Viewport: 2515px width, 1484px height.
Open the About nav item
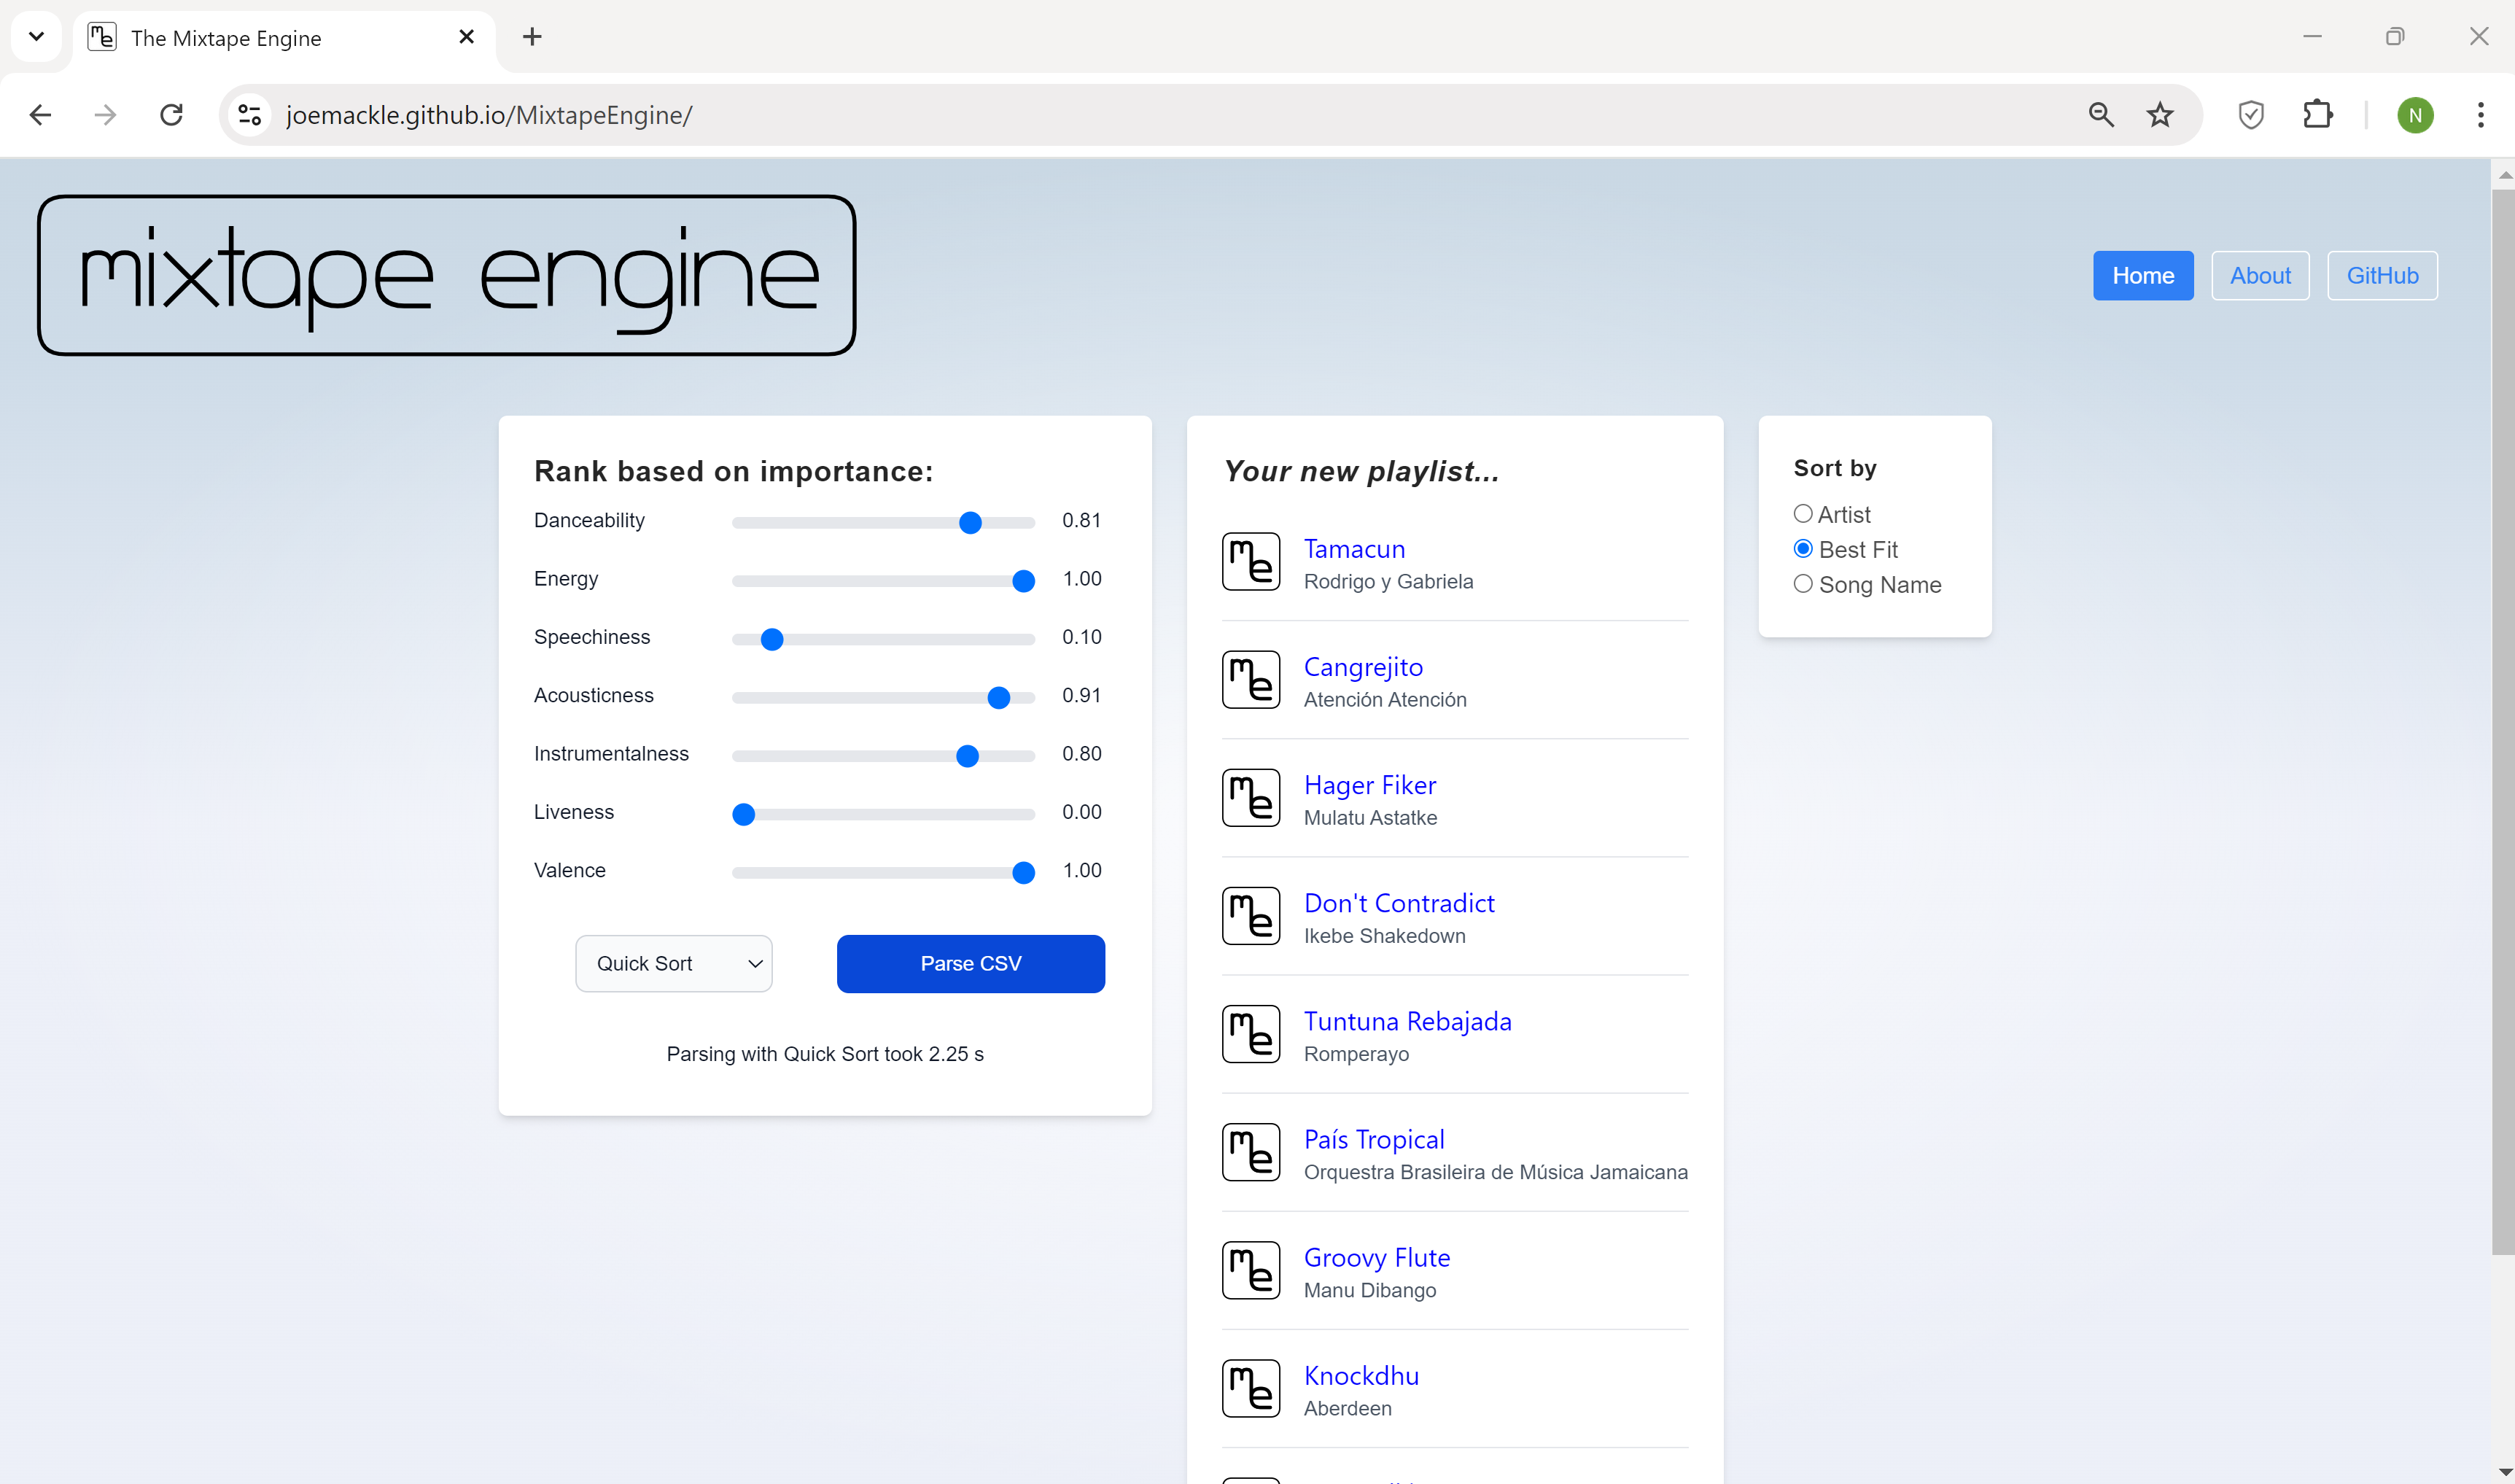click(x=2260, y=275)
